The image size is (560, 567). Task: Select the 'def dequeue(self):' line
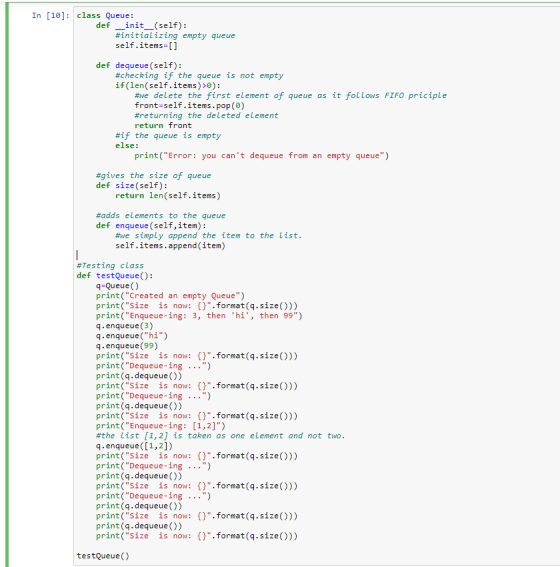(x=139, y=65)
